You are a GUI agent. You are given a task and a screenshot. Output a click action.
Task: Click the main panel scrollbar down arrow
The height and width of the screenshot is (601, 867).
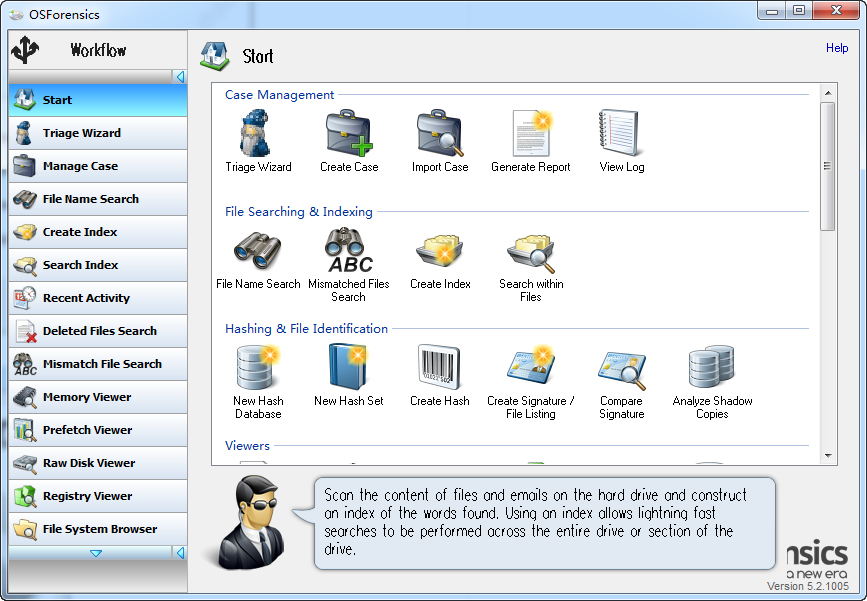point(828,456)
